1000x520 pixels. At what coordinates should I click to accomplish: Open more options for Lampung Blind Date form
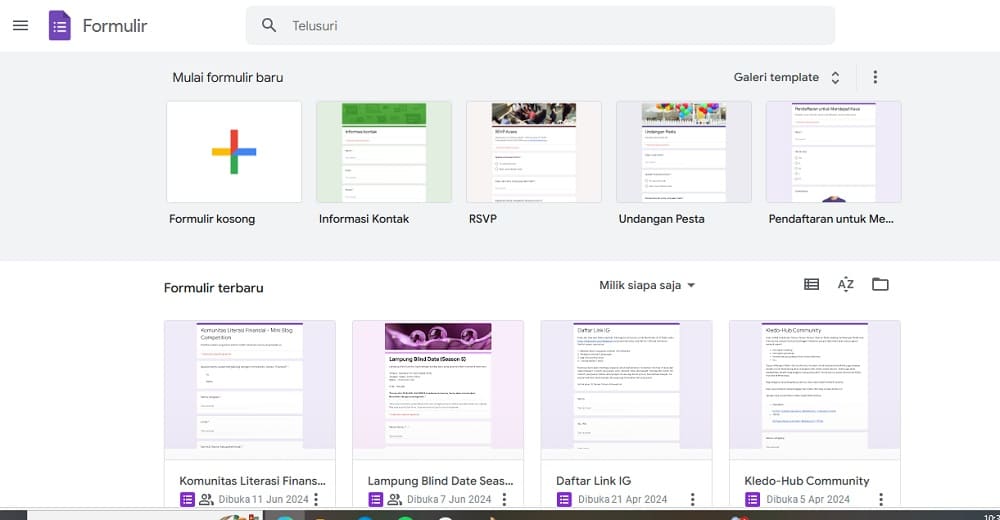pos(504,499)
